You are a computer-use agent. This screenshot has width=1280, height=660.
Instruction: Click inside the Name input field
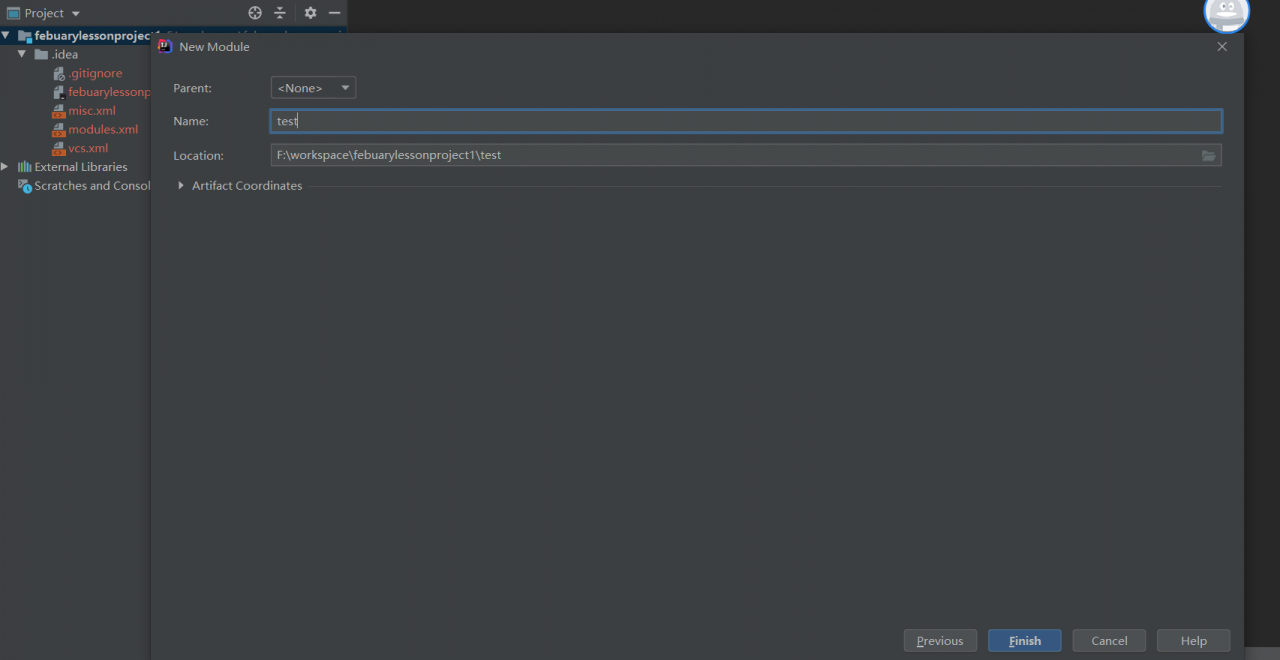click(600, 120)
